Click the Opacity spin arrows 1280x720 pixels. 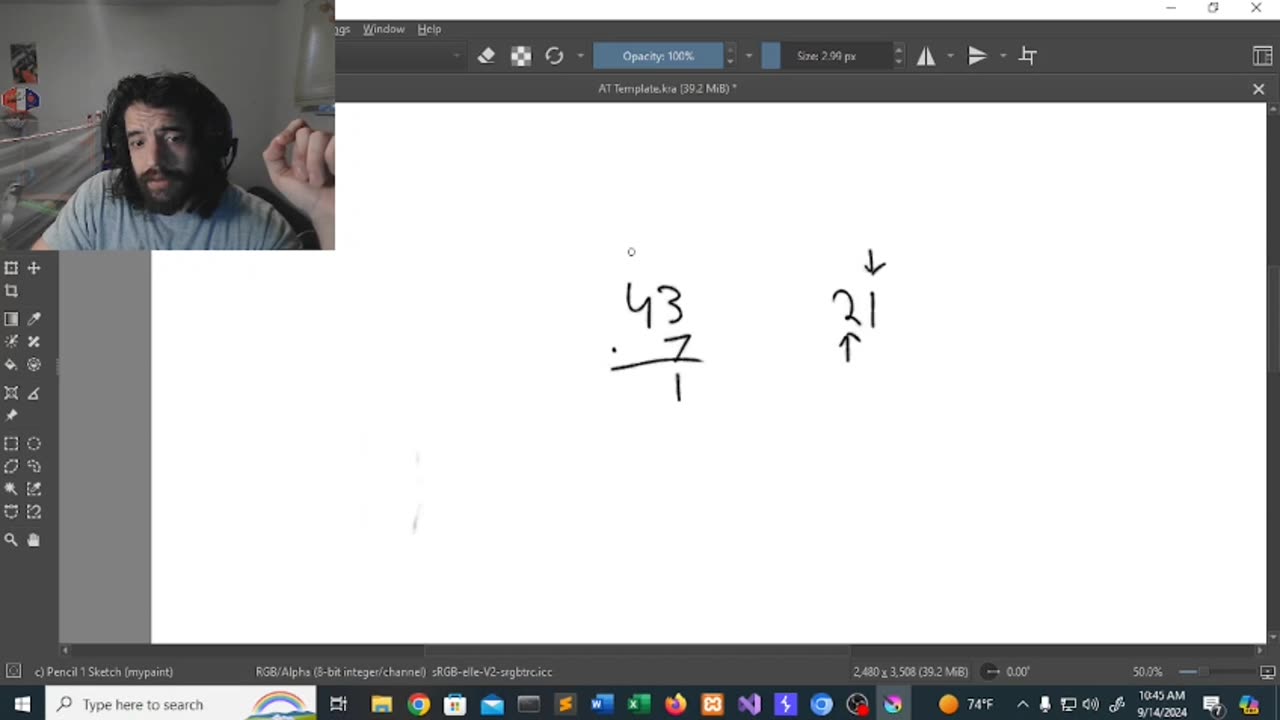click(x=730, y=56)
